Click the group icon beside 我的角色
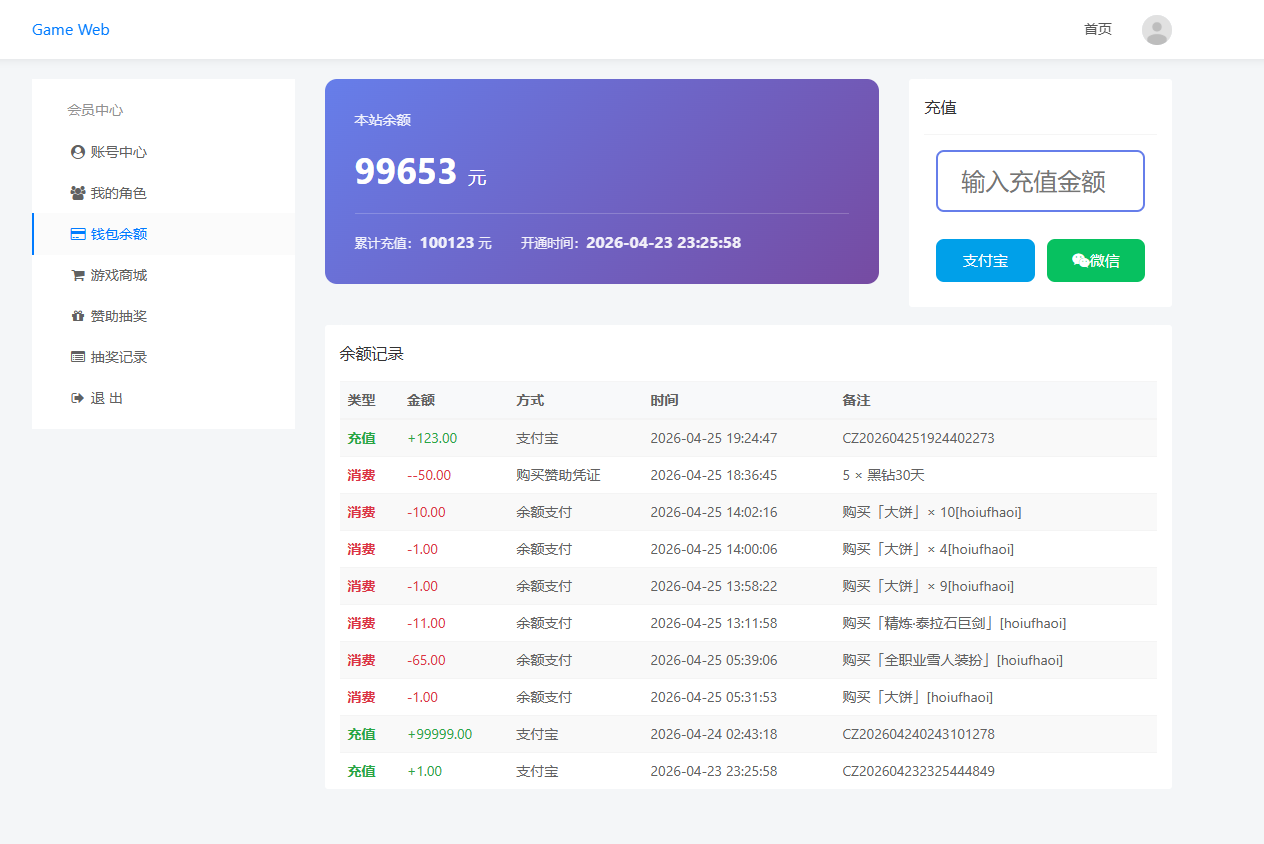This screenshot has width=1264, height=844. pyautogui.click(x=78, y=193)
